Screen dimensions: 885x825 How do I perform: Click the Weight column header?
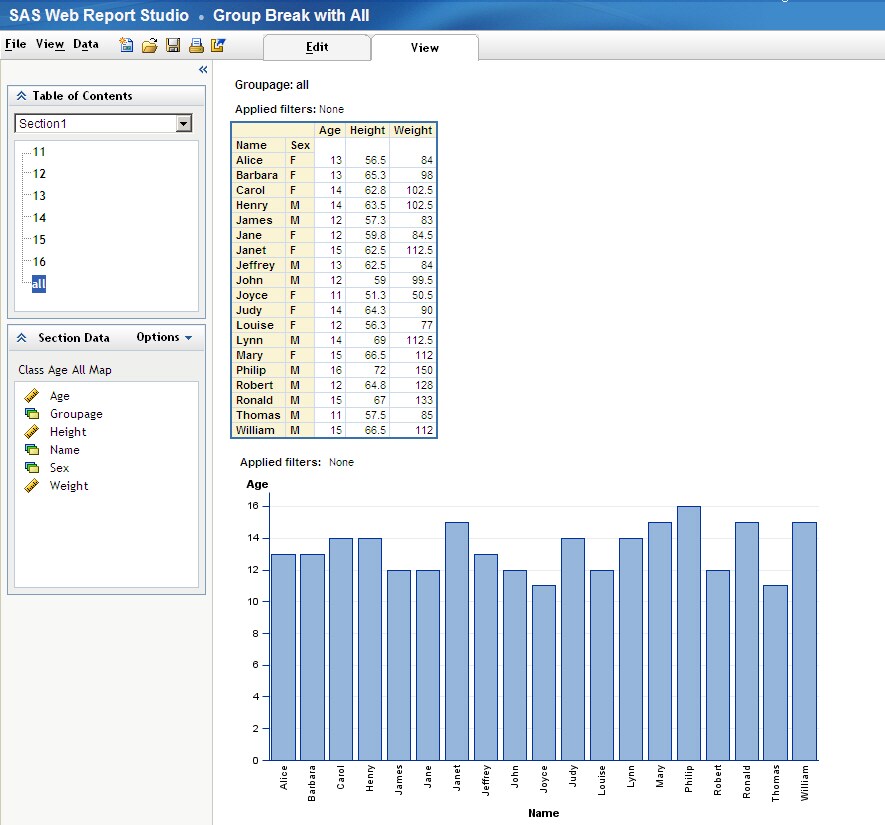pos(413,130)
